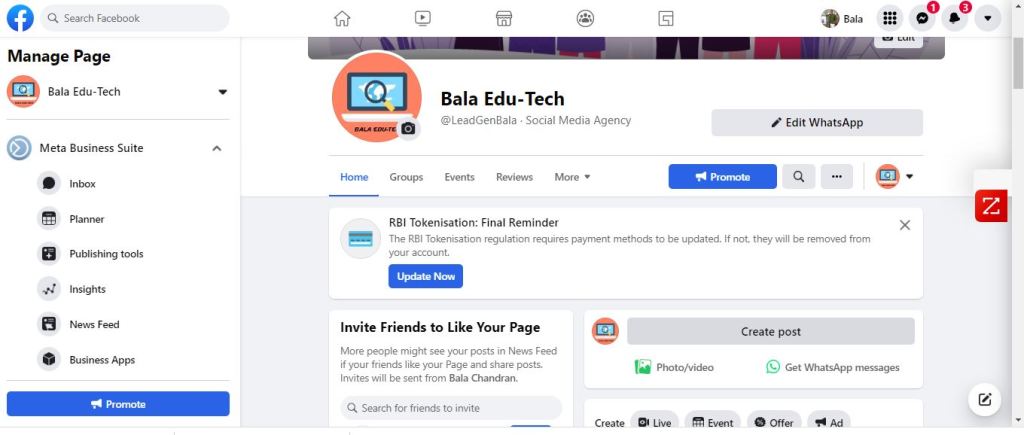Screen dimensions: 1024x435
Task: Open the account dropdown arrow at top right
Action: (x=987, y=18)
